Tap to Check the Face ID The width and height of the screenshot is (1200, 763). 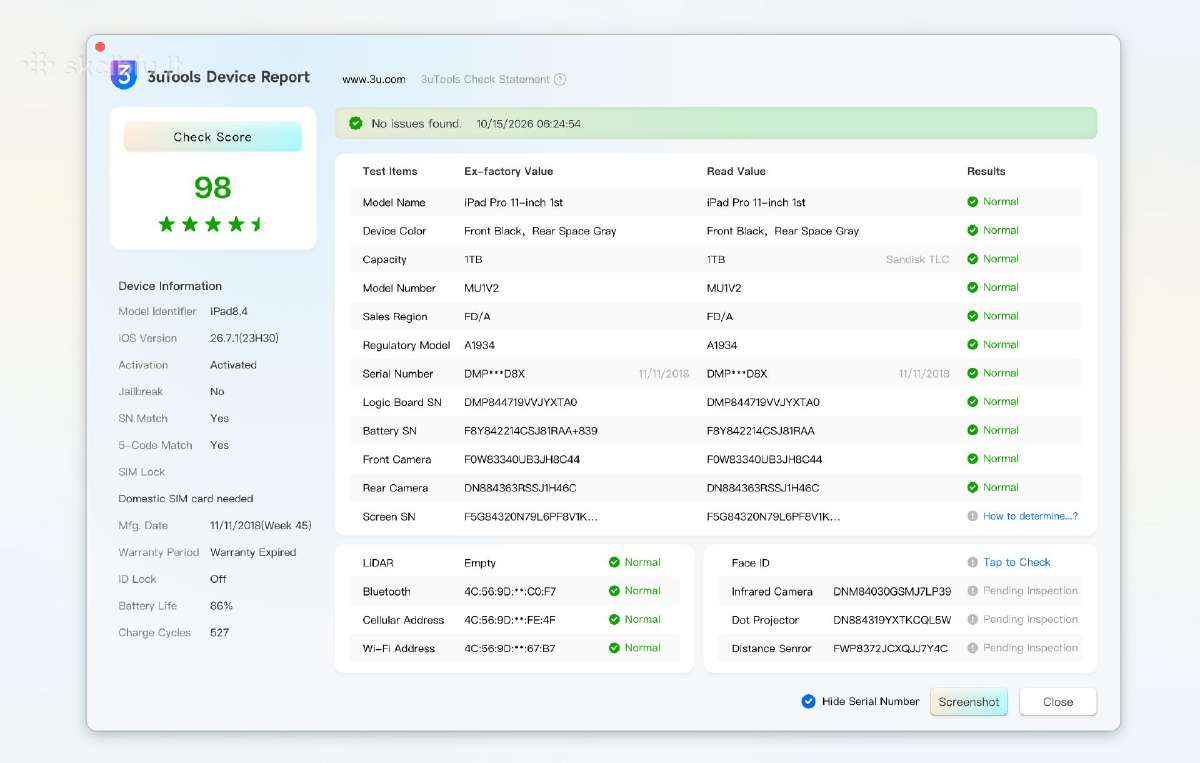point(1017,563)
